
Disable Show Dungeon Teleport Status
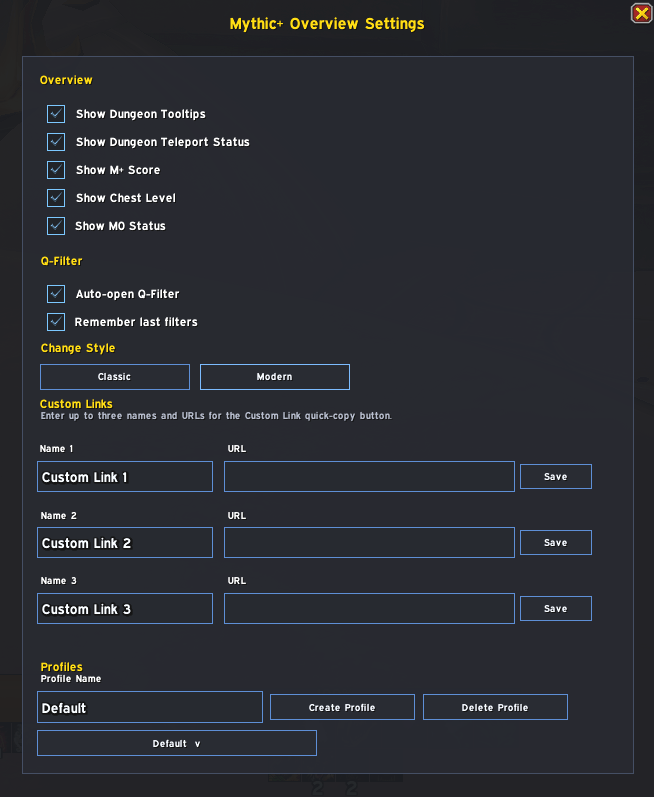56,142
